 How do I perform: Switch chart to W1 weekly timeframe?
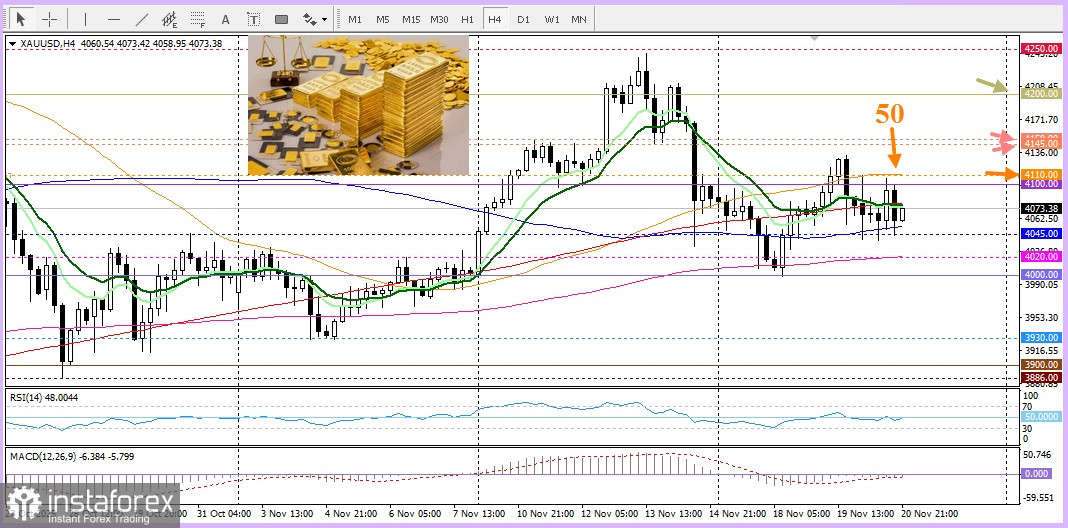(x=552, y=19)
